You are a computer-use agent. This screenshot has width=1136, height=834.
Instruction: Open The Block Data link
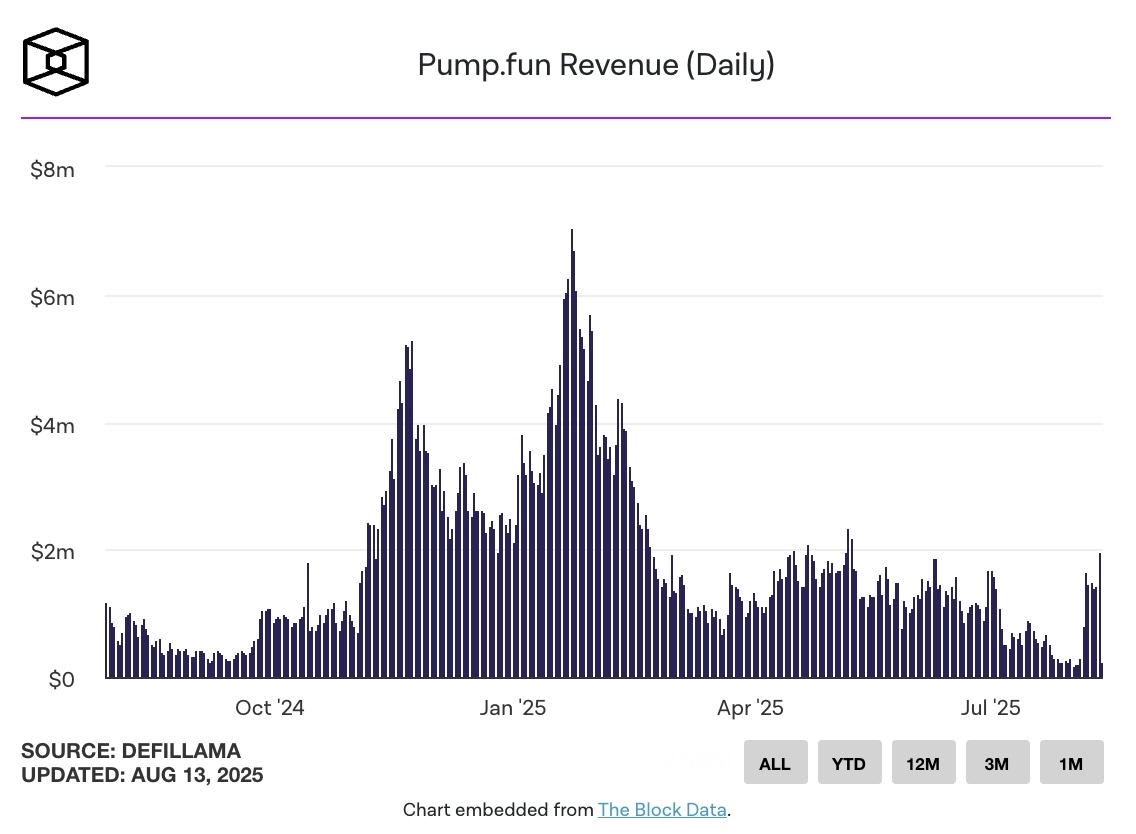(x=662, y=809)
